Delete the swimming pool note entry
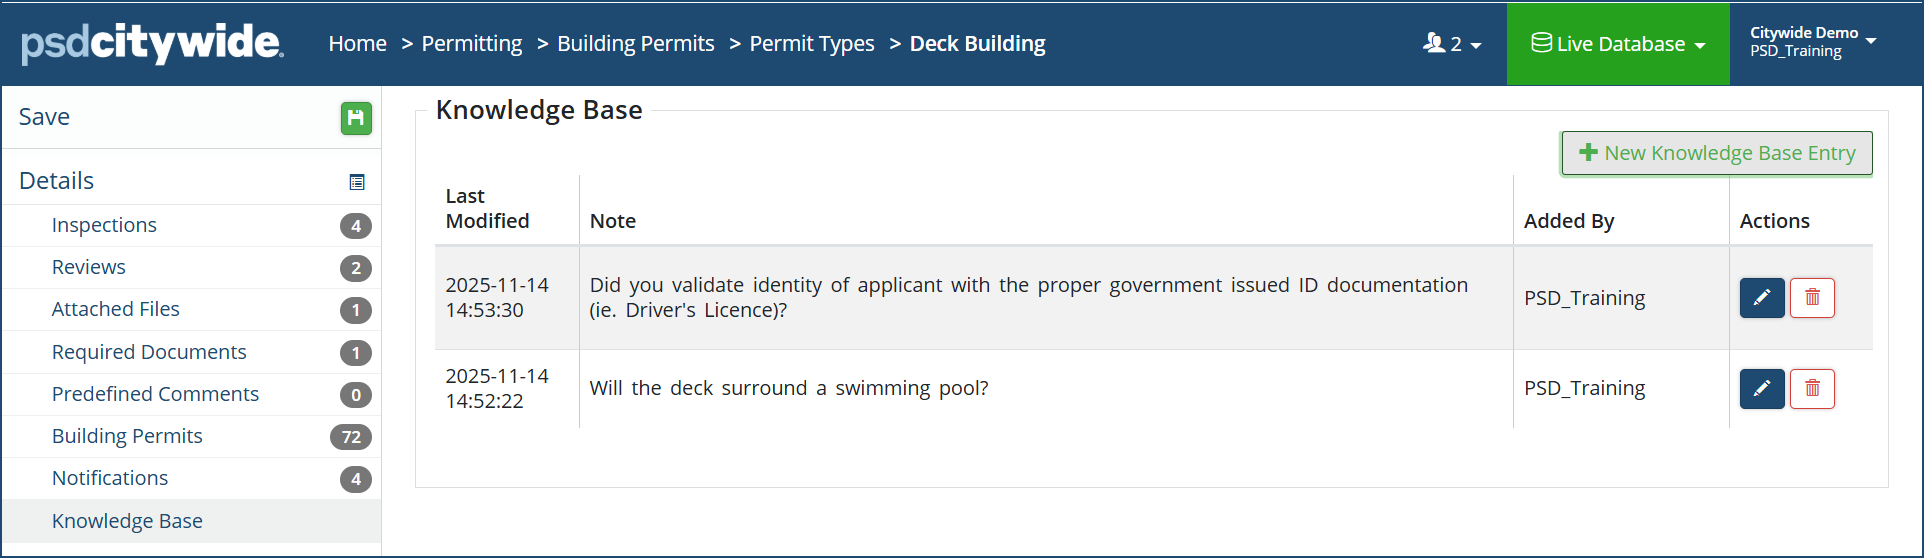Image resolution: width=1924 pixels, height=558 pixels. coord(1812,389)
